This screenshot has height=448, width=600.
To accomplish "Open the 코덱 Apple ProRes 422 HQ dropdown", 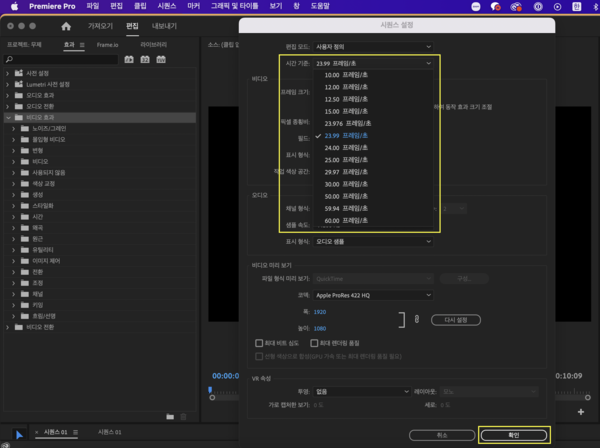I will [x=373, y=295].
